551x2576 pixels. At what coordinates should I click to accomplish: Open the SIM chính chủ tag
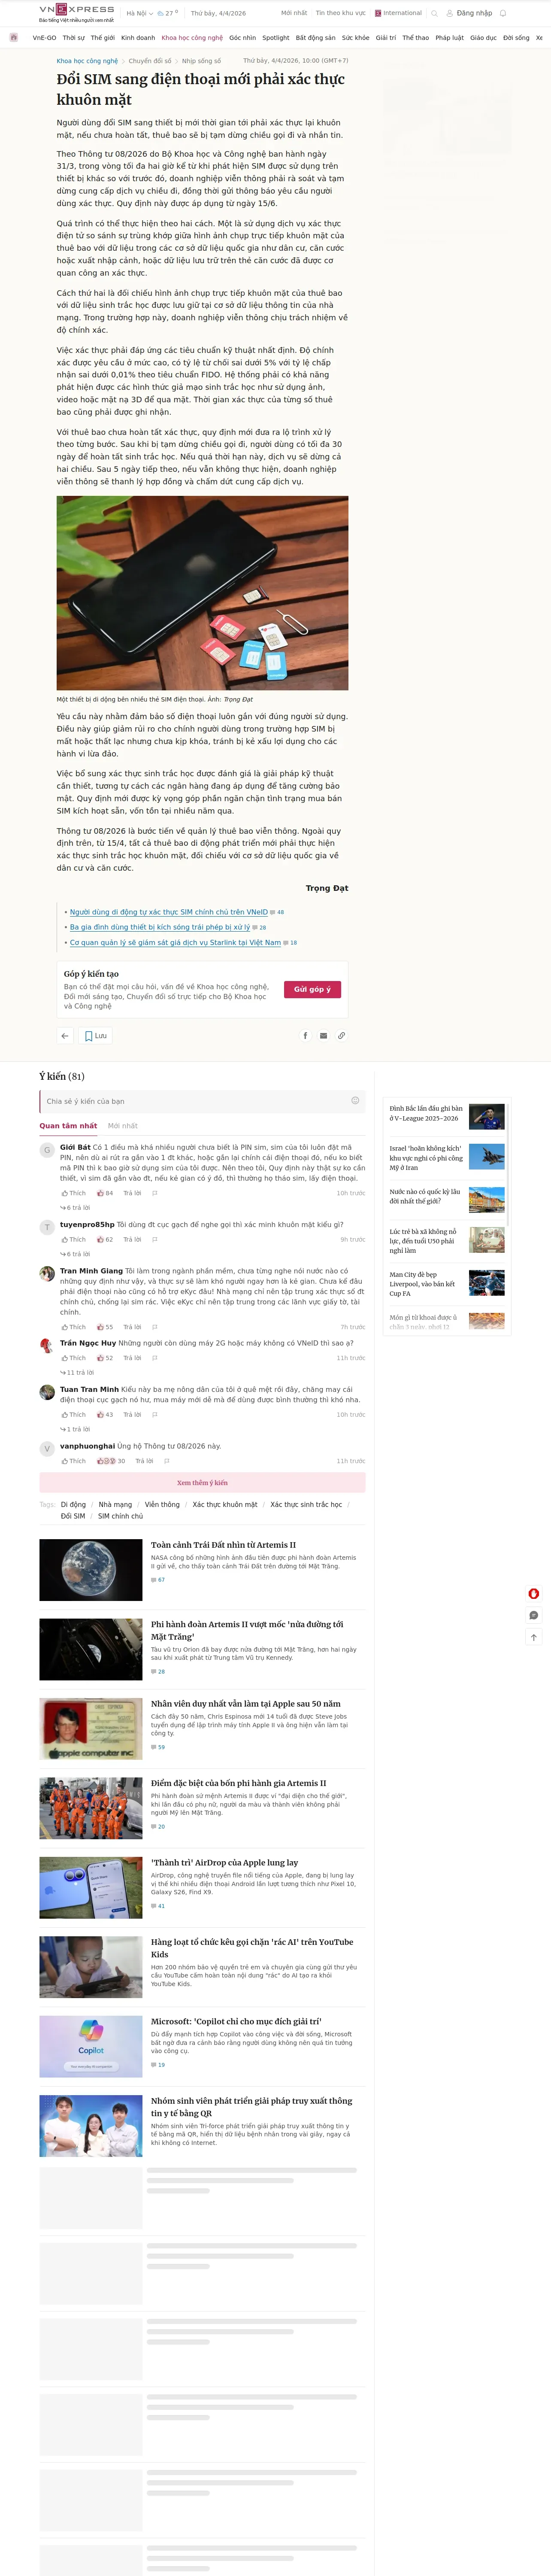pos(120,1516)
